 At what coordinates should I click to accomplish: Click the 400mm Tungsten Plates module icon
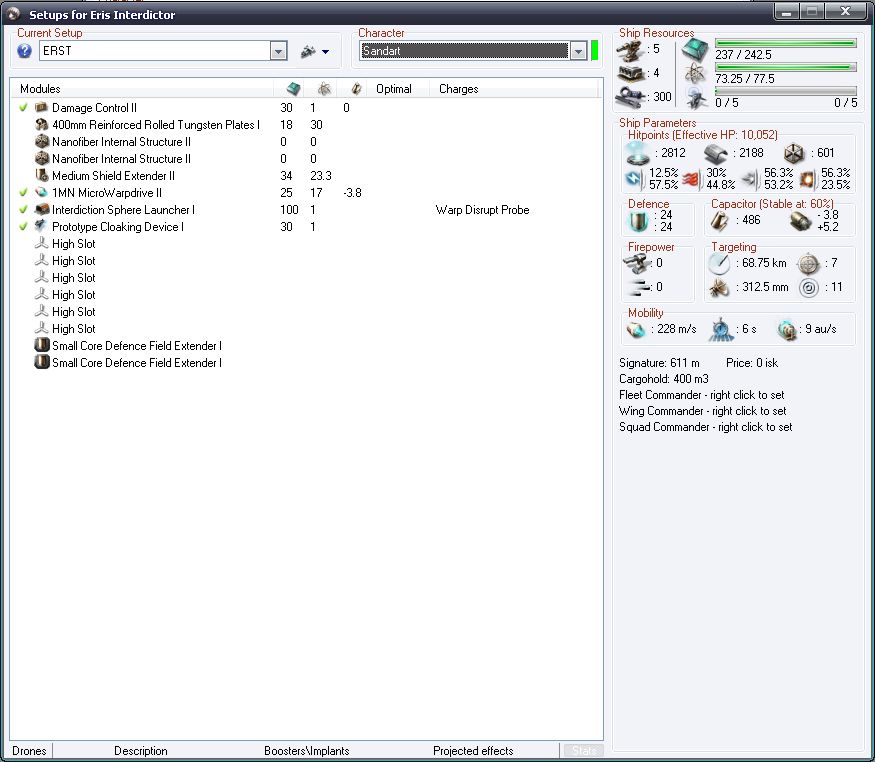coord(41,124)
